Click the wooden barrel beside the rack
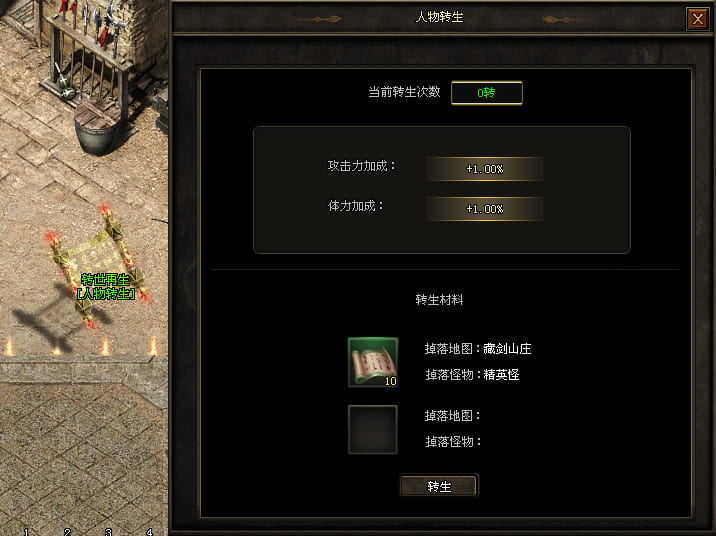Image resolution: width=716 pixels, height=536 pixels. pos(98,128)
